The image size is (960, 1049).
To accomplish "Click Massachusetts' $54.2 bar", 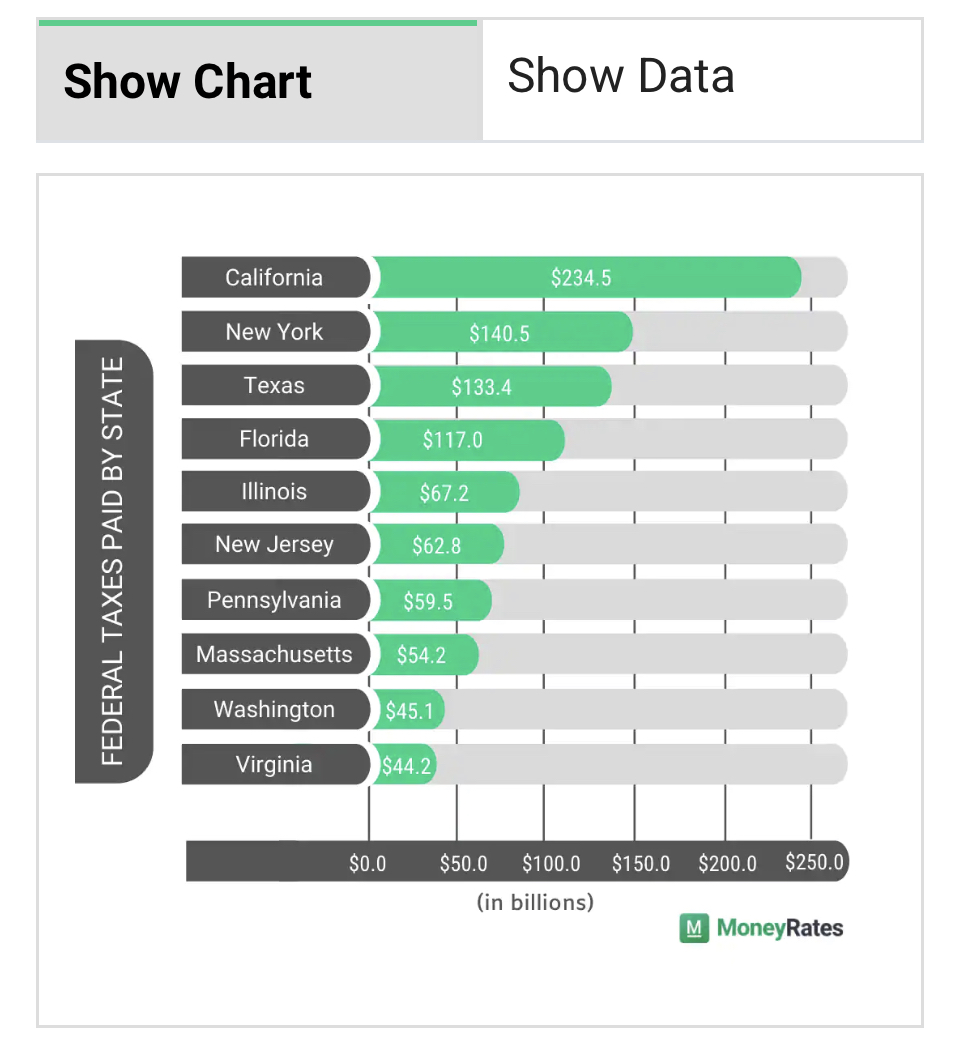I will [425, 654].
